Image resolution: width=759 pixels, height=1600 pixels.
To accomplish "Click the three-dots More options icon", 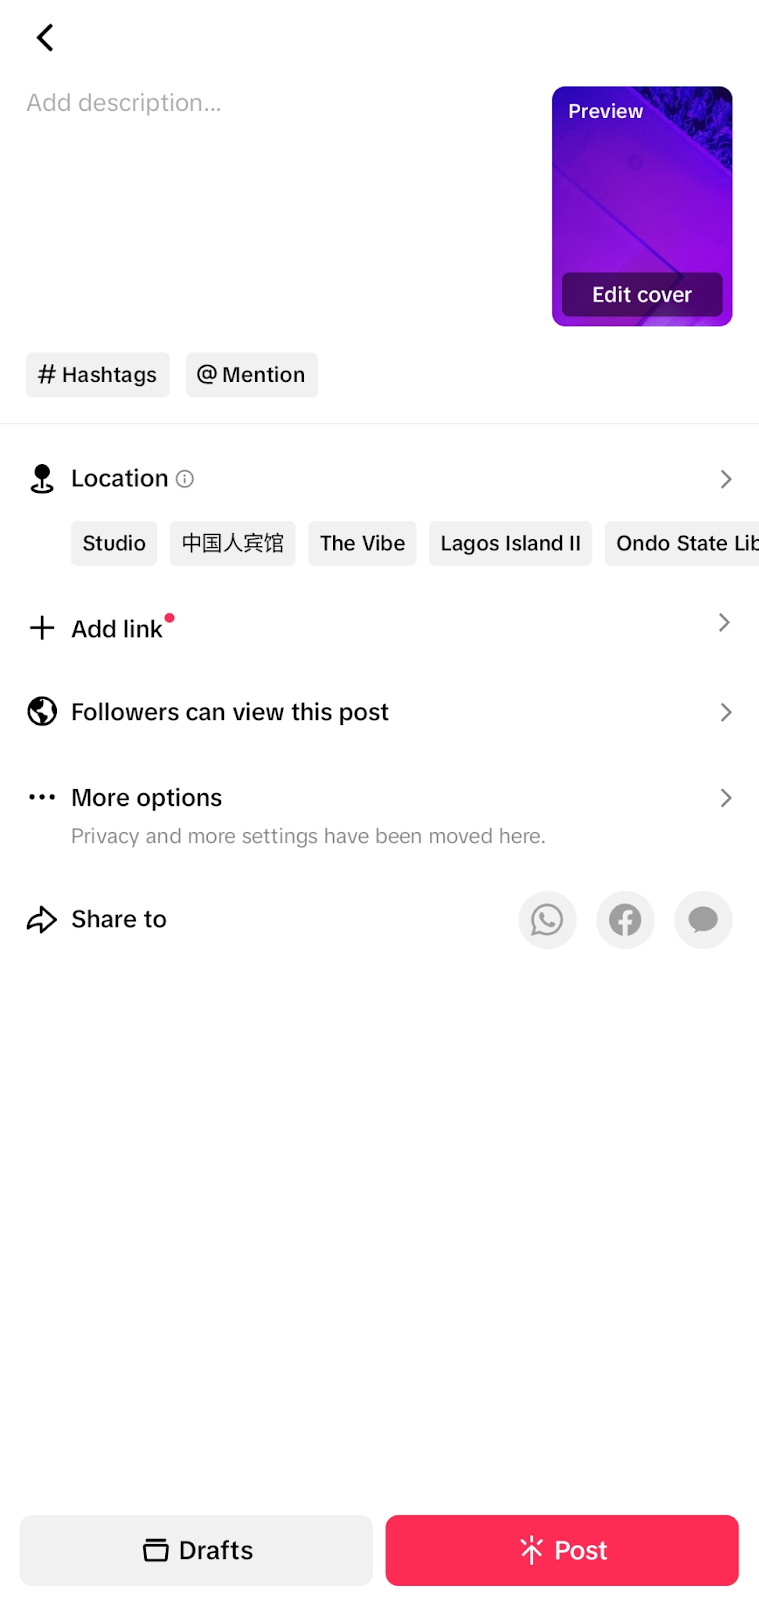I will [42, 797].
